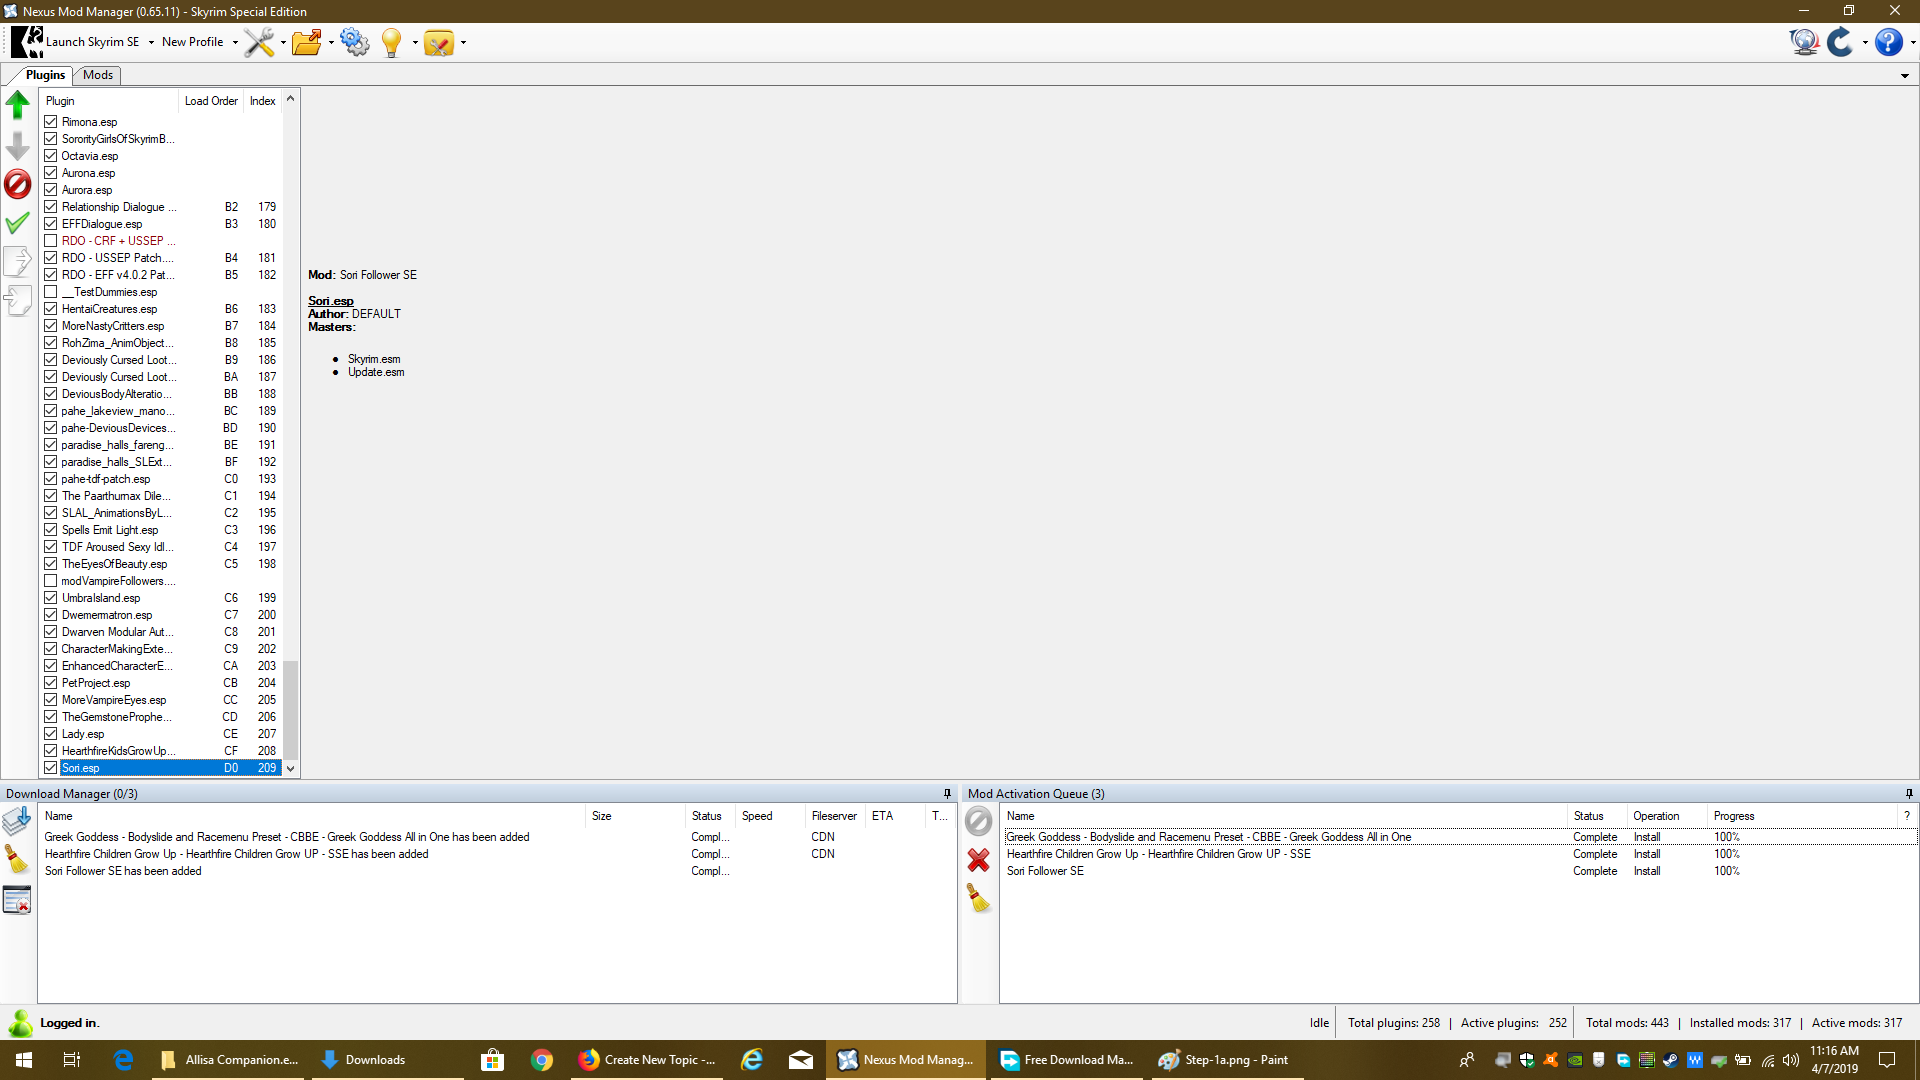Viewport: 1920px width, 1080px height.
Task: Click the open folder icon in toolbar
Action: [307, 42]
